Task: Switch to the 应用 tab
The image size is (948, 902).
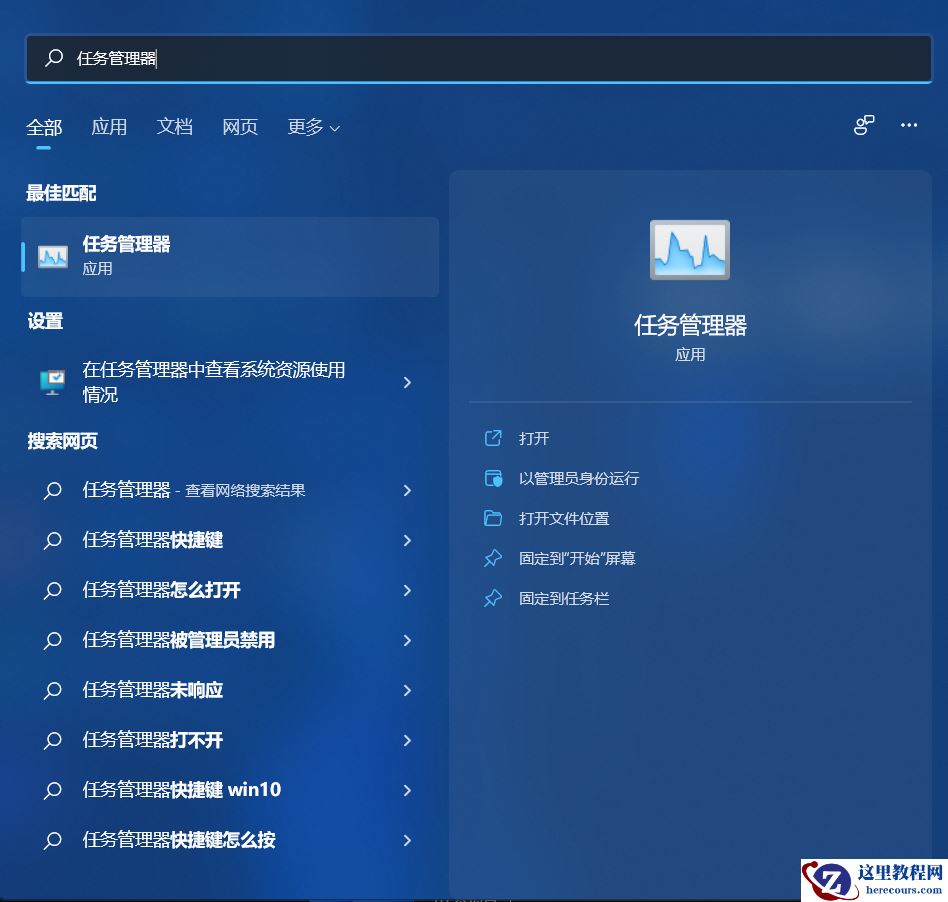Action: tap(109, 127)
